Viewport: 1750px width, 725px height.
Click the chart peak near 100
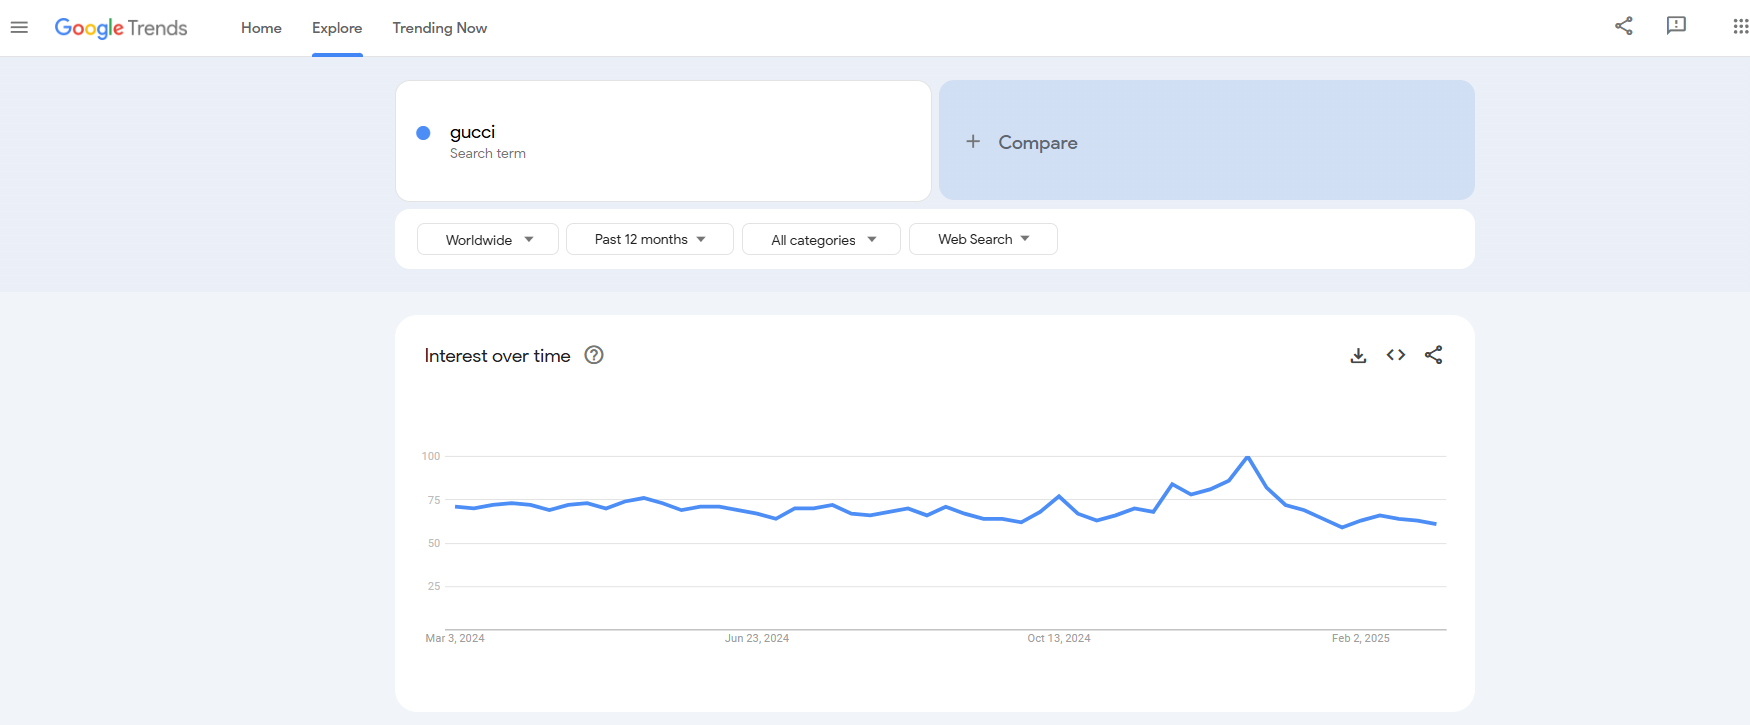point(1247,458)
